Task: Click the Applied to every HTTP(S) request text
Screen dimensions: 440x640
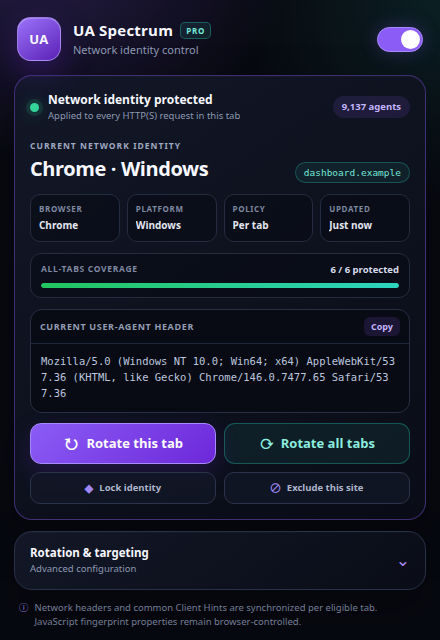Action: click(x=144, y=116)
